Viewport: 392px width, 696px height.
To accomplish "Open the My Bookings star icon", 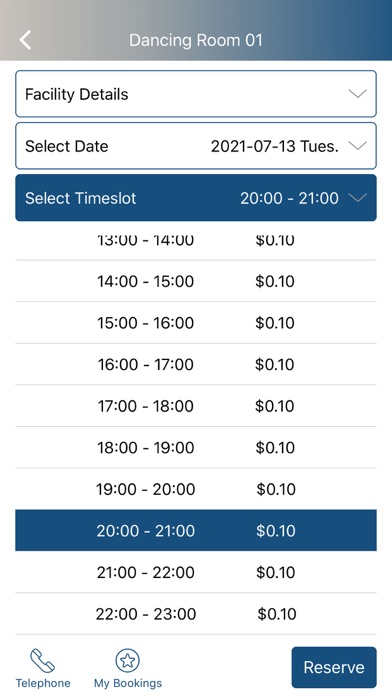I will (127, 660).
